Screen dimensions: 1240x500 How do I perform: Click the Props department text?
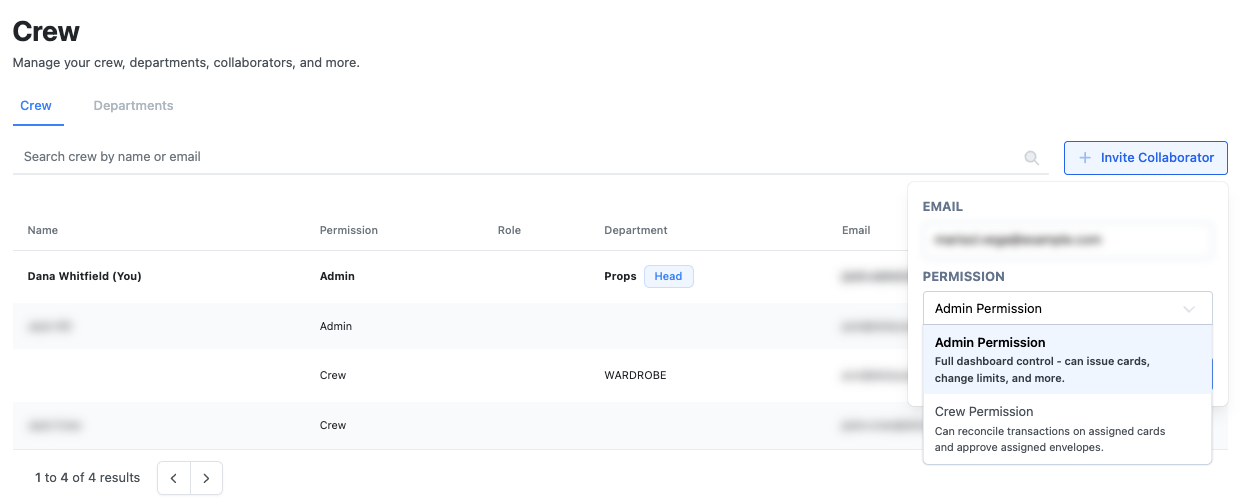coord(620,277)
